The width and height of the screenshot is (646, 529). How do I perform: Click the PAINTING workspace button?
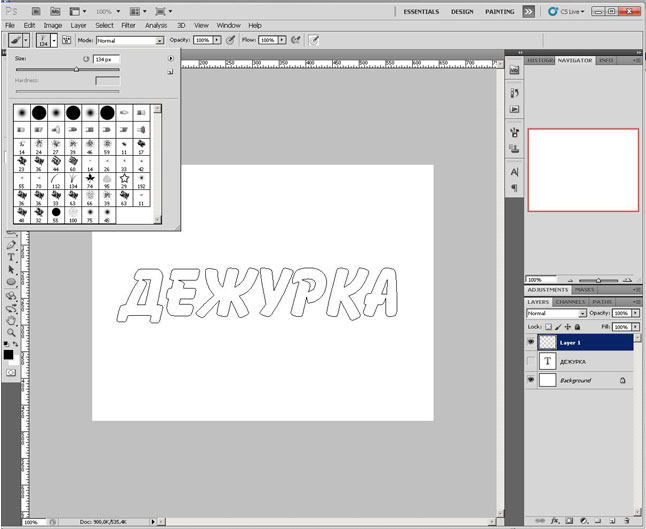click(x=500, y=10)
